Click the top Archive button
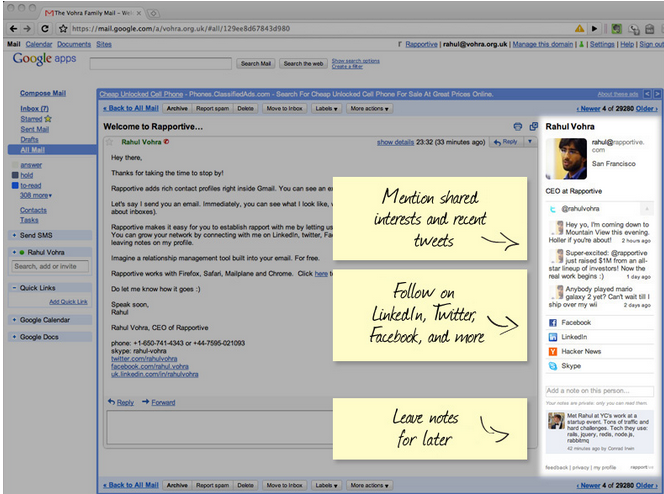This screenshot has height=494, width=664. [177, 108]
